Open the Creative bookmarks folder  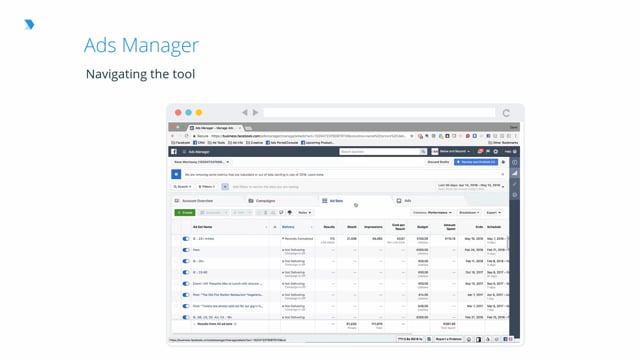coord(254,143)
